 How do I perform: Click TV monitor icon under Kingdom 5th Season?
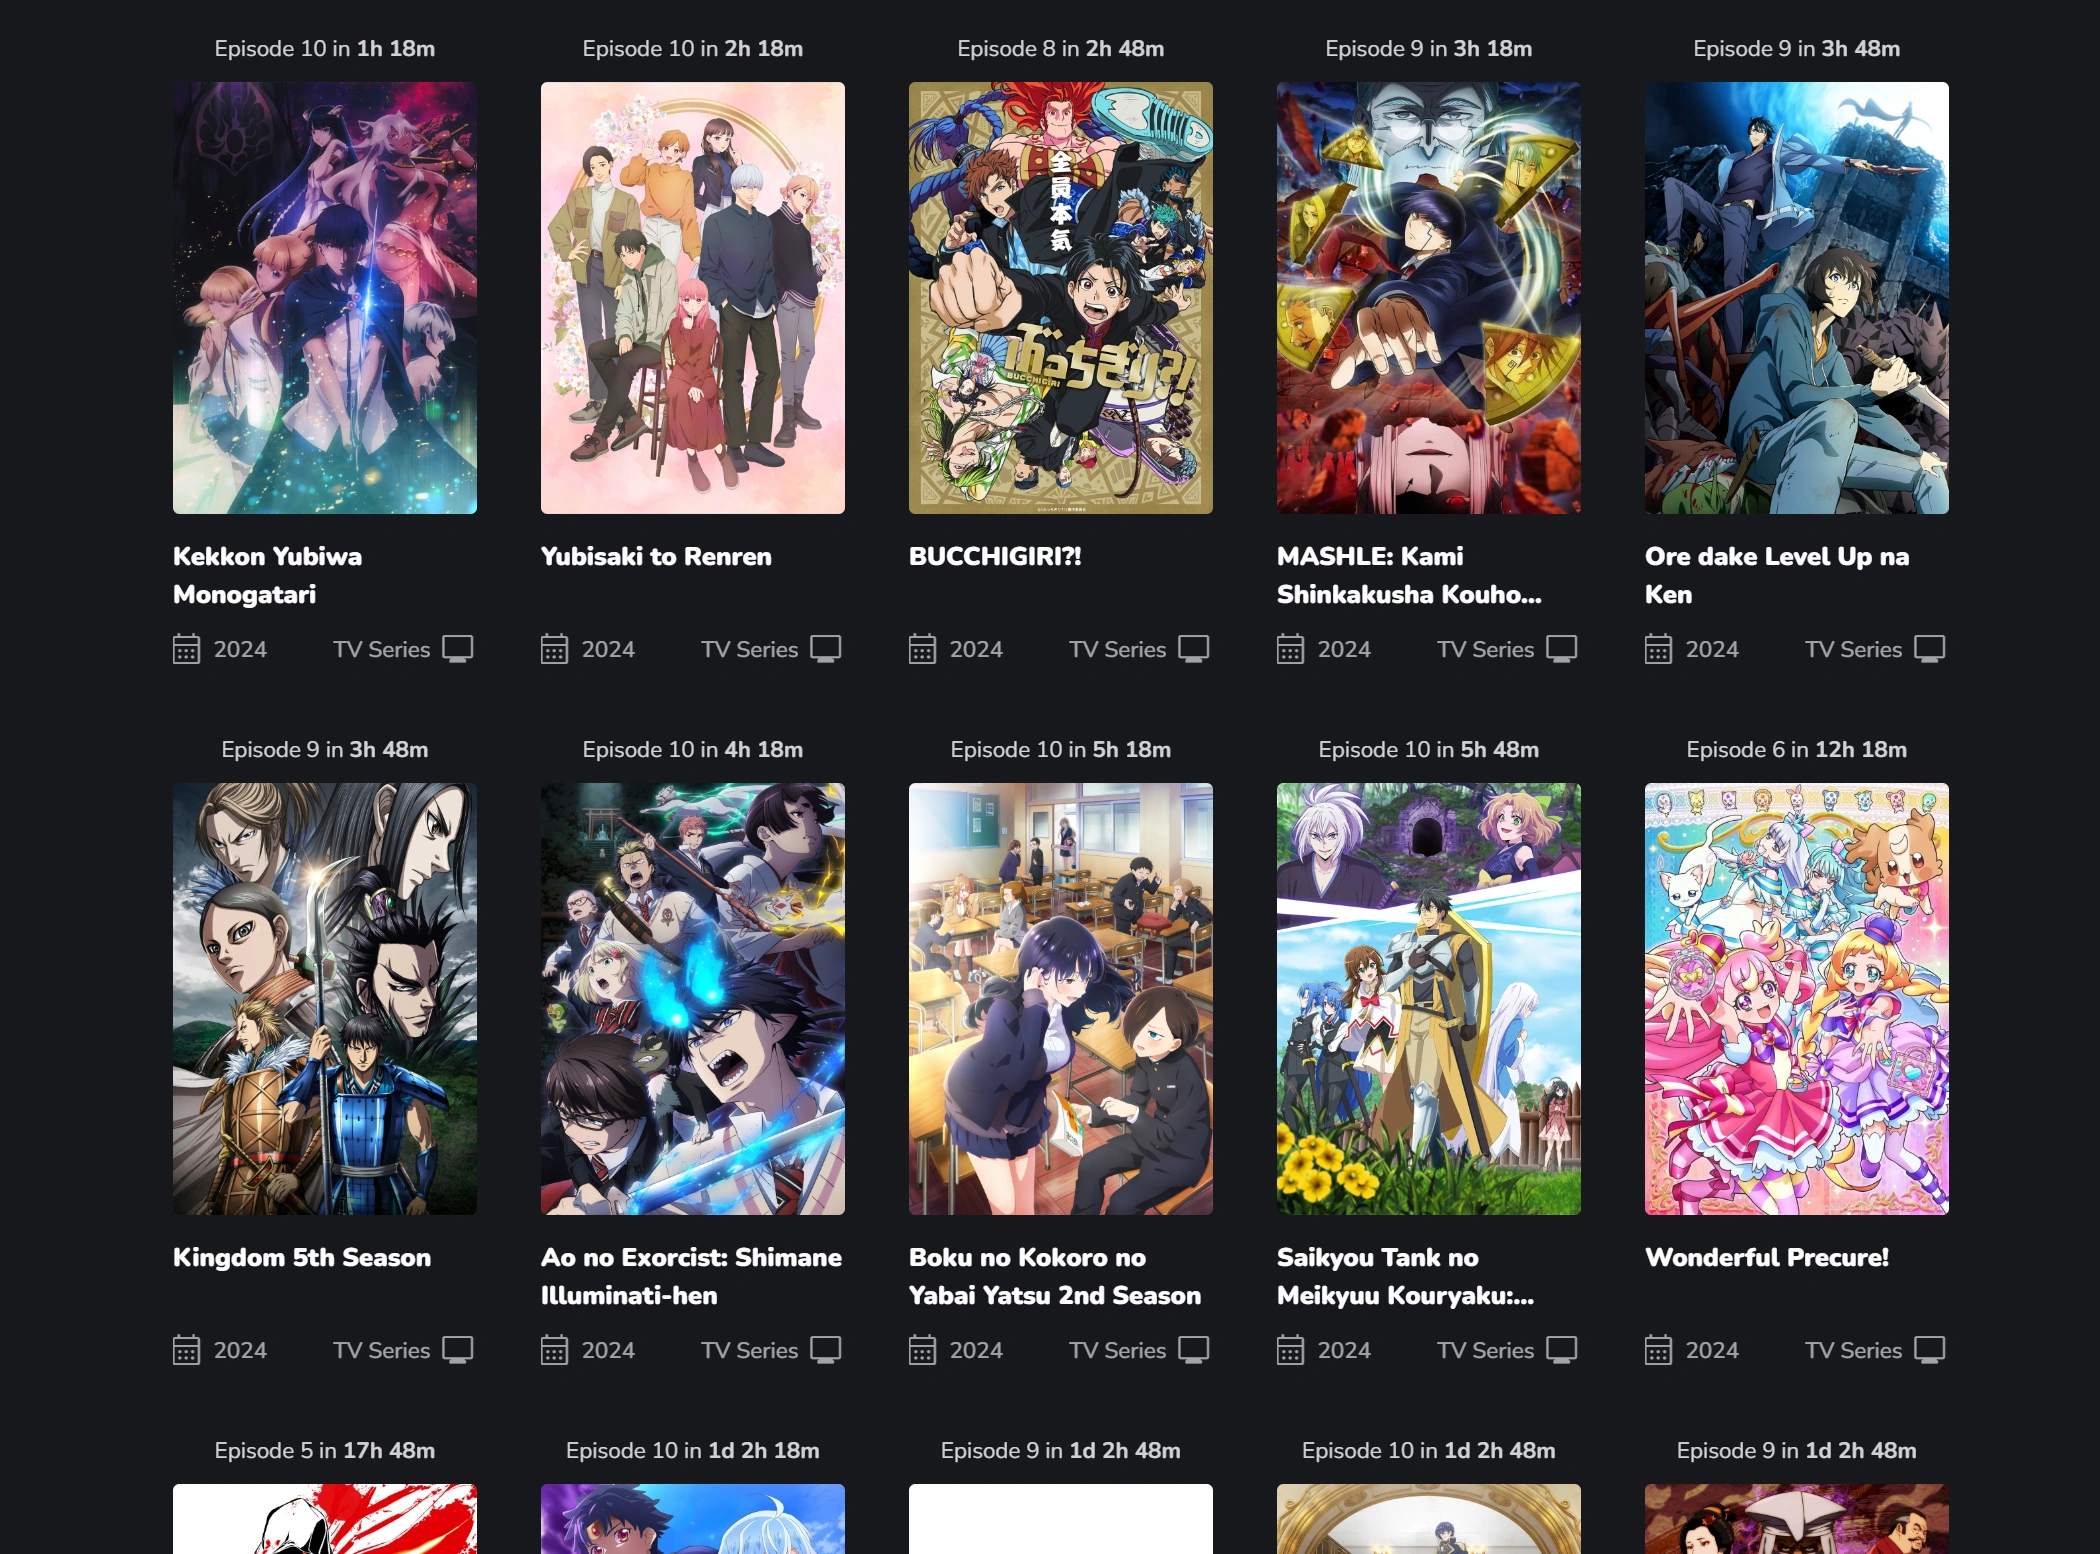click(457, 1350)
